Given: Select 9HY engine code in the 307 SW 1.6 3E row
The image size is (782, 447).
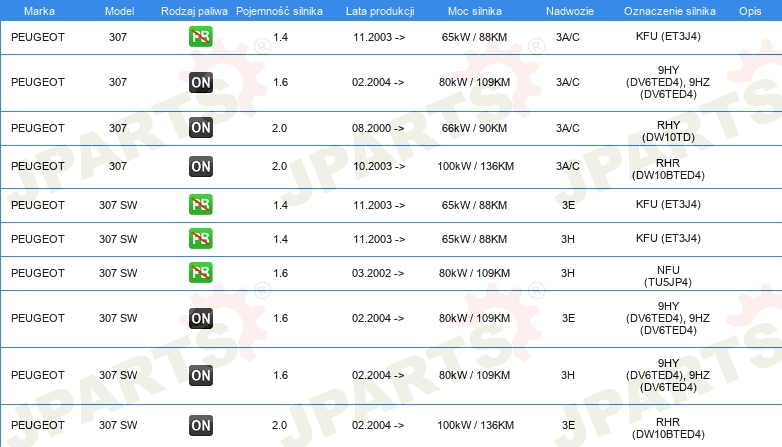Looking at the screenshot, I should [668, 318].
